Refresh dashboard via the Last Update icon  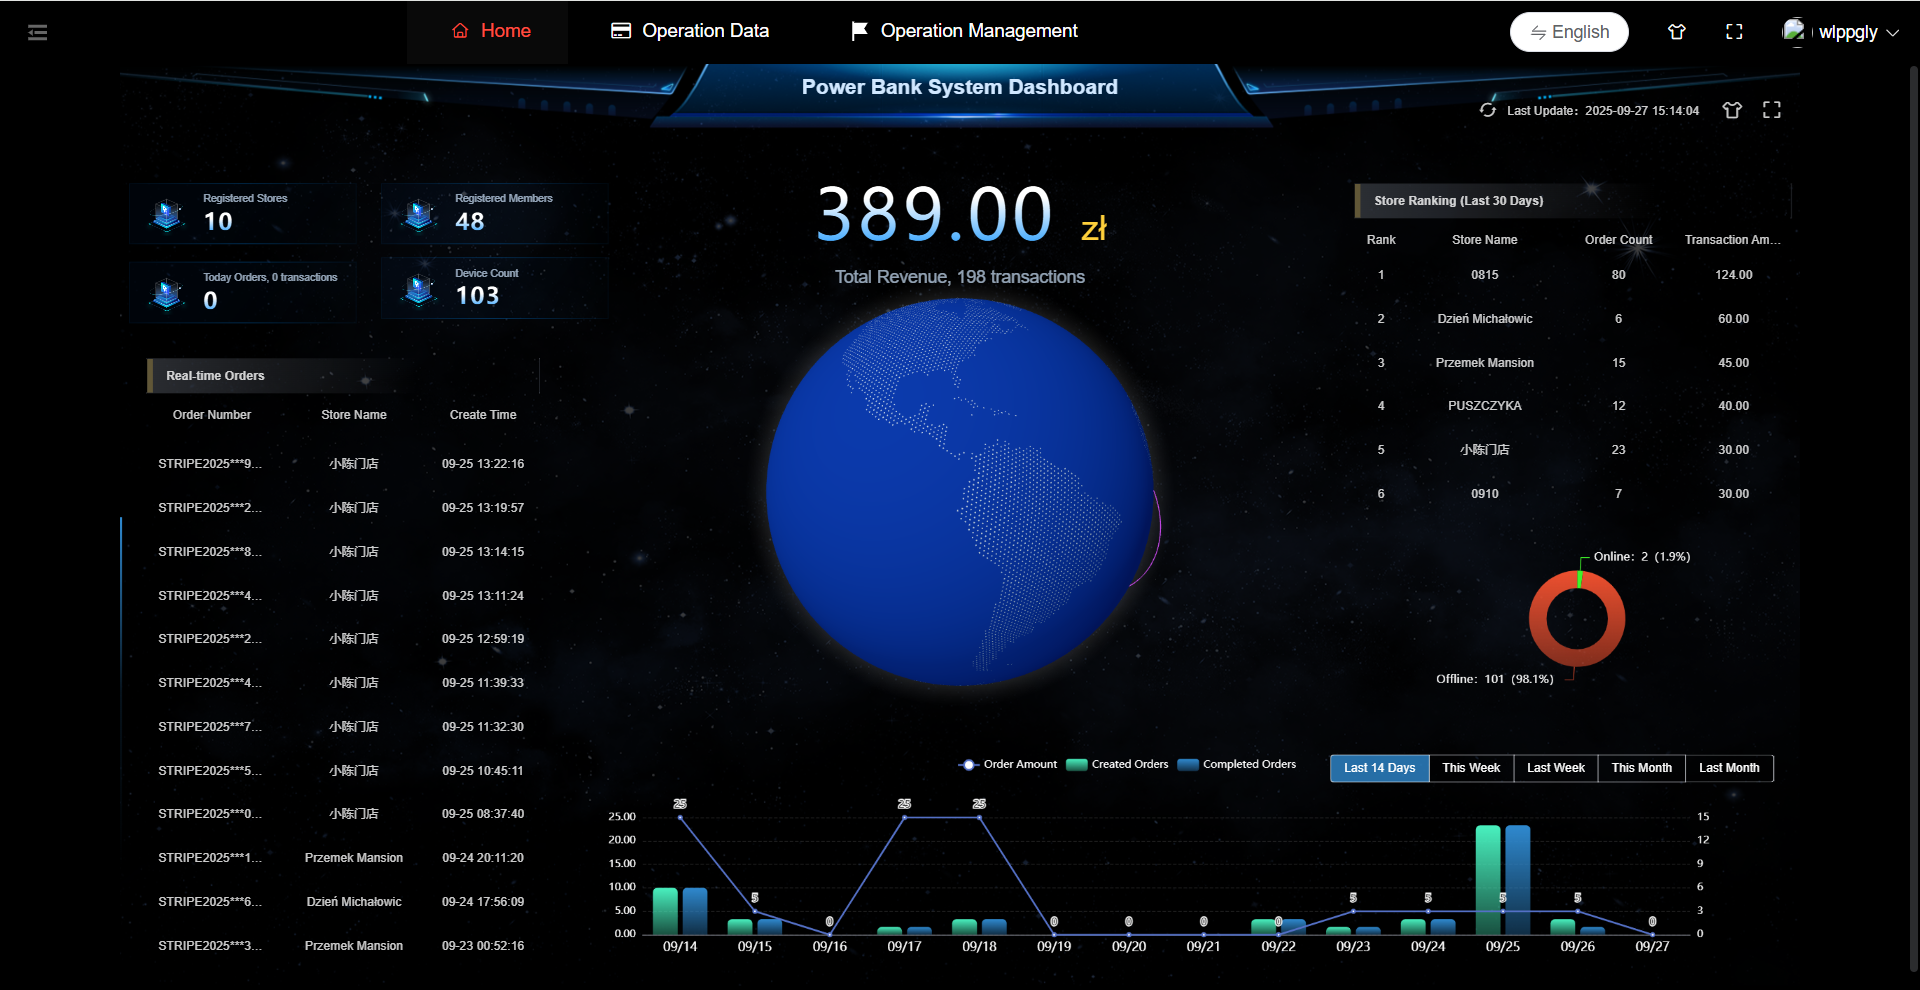(1488, 110)
